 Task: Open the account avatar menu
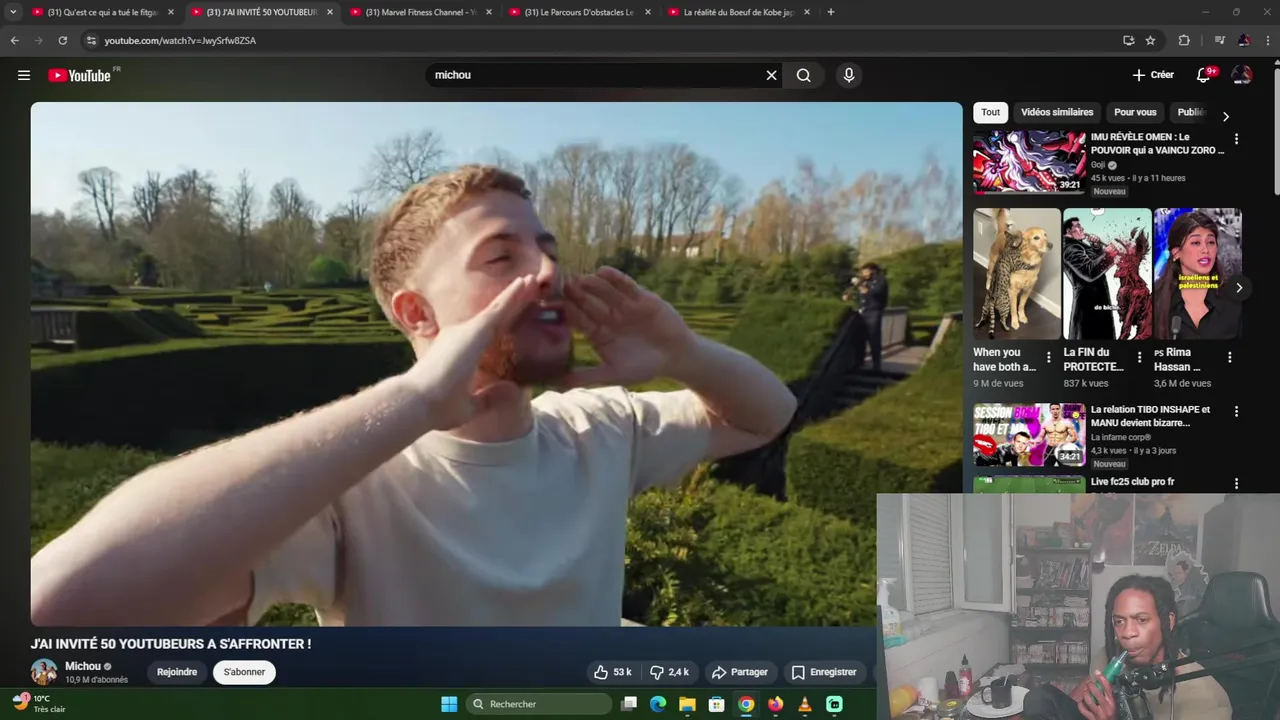[1242, 75]
